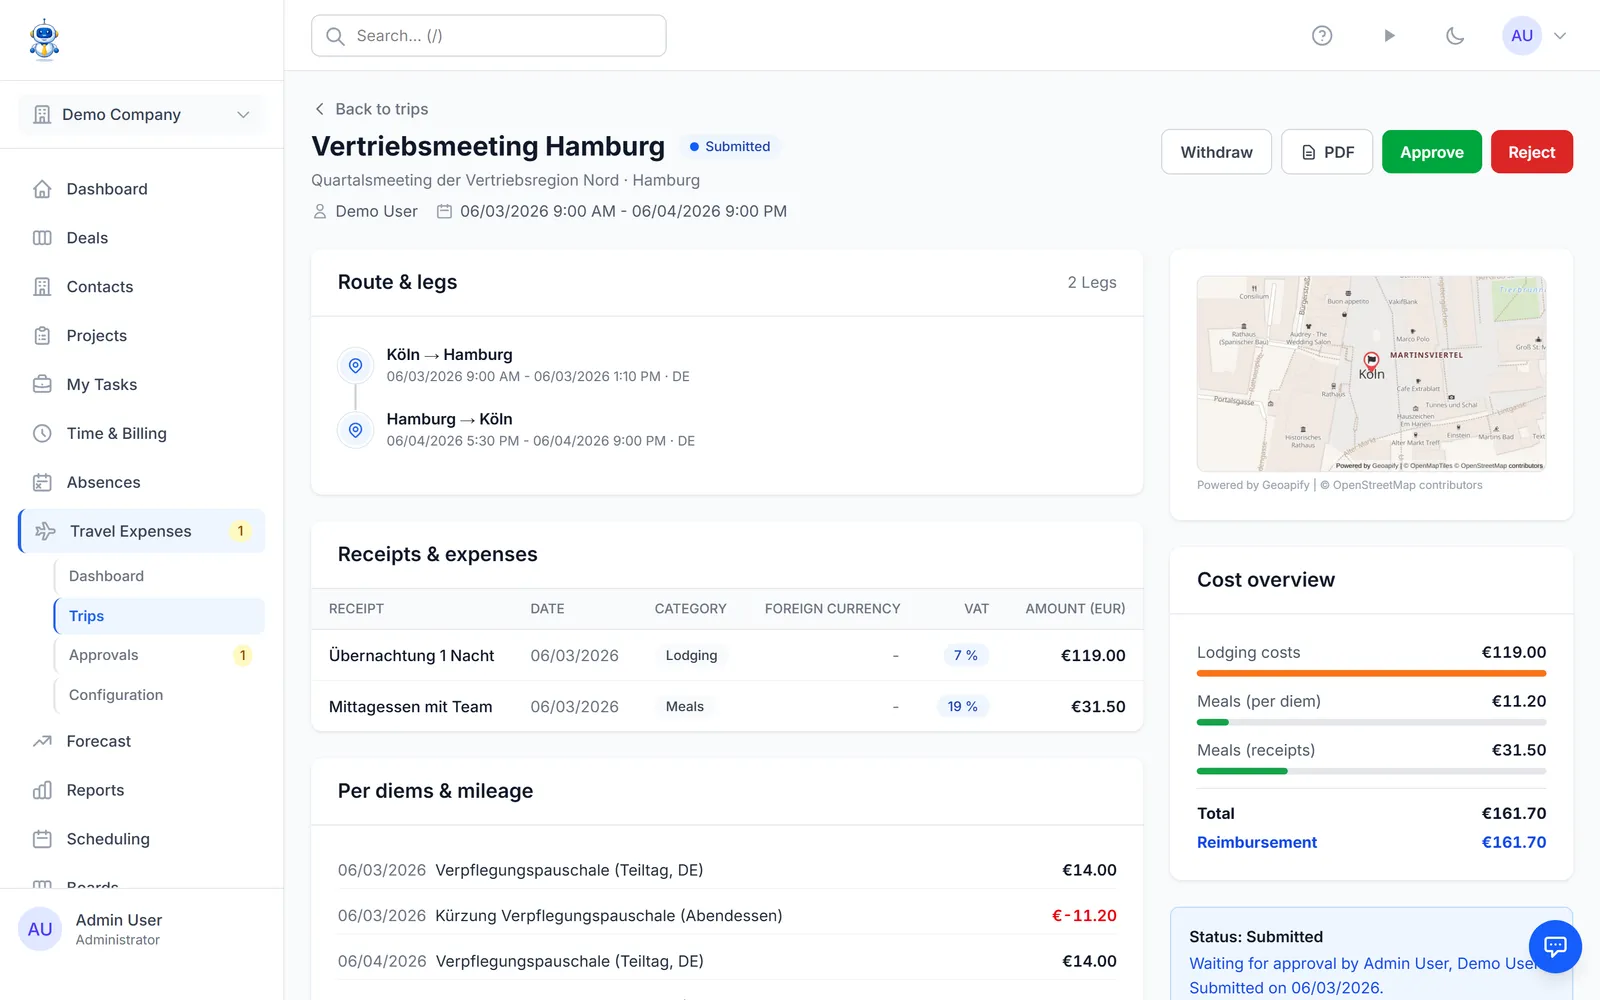Click the Köln → Hamburg leg pin icon

point(355,366)
